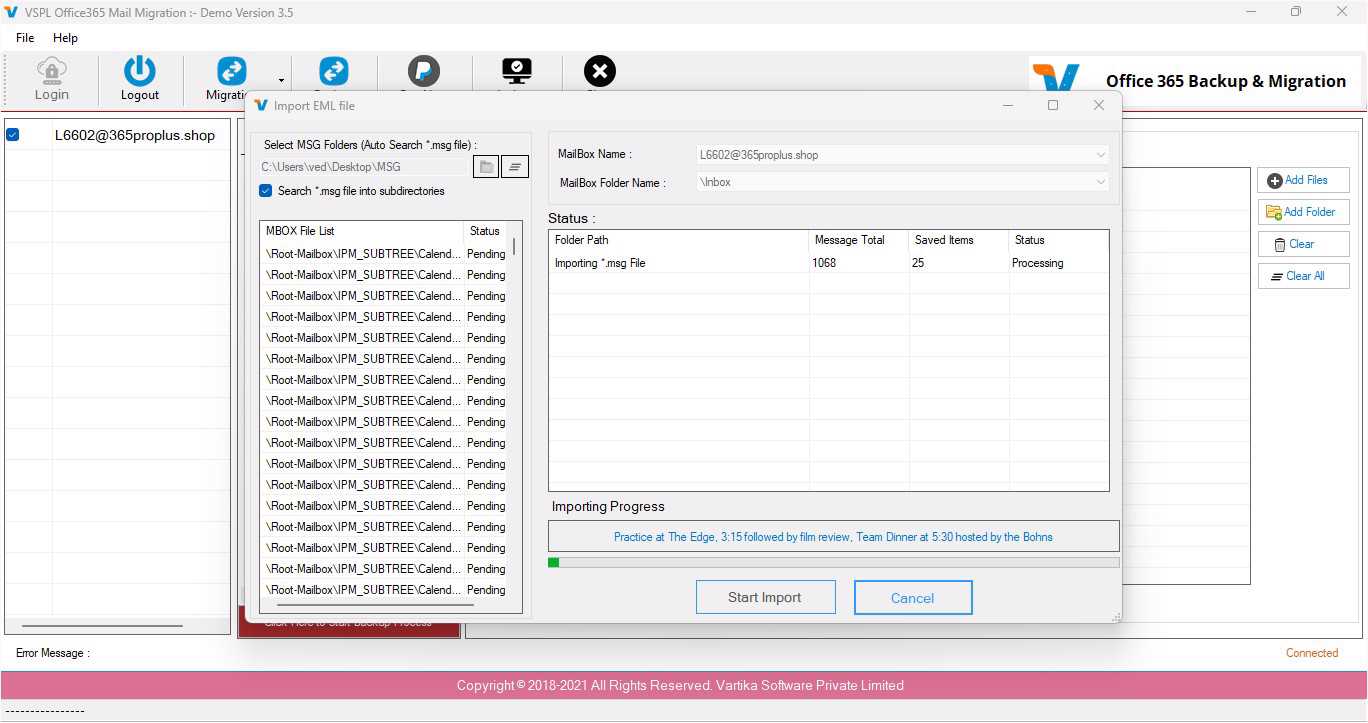Screen dimensions: 1368x723
Task: Click the Start Import button
Action: click(x=765, y=598)
